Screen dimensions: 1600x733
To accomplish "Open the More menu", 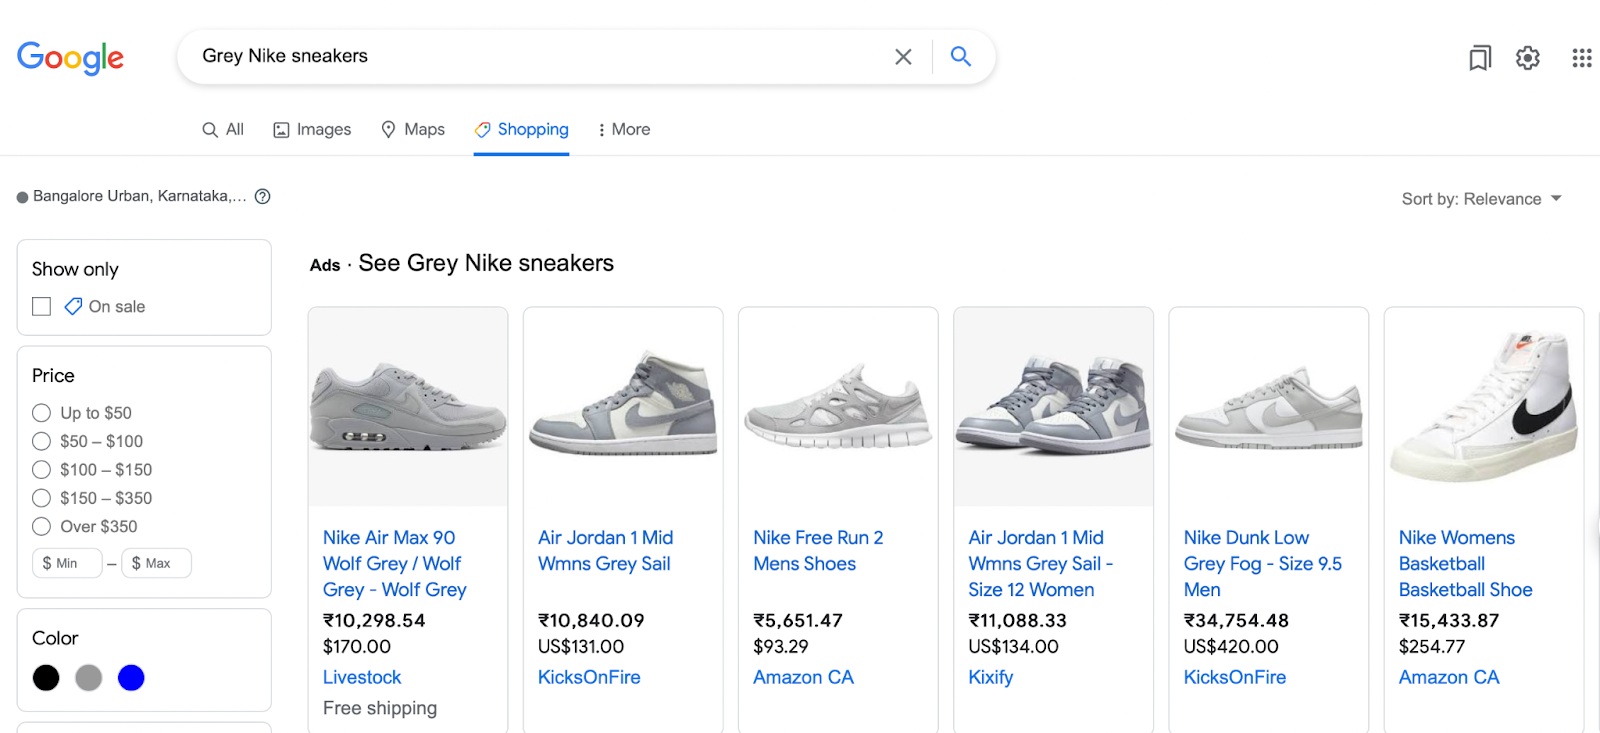I will pyautogui.click(x=624, y=130).
